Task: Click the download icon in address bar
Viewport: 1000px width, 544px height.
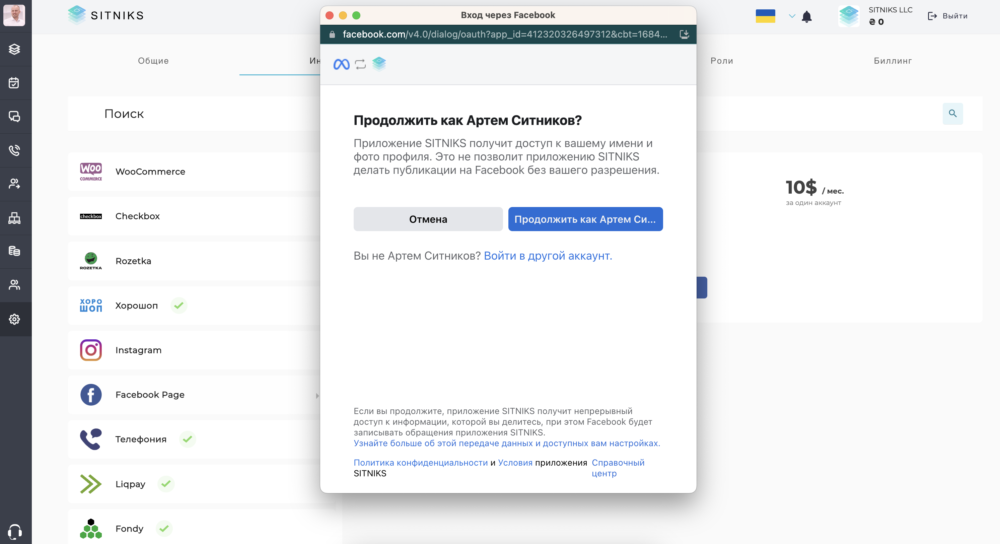Action: click(684, 34)
